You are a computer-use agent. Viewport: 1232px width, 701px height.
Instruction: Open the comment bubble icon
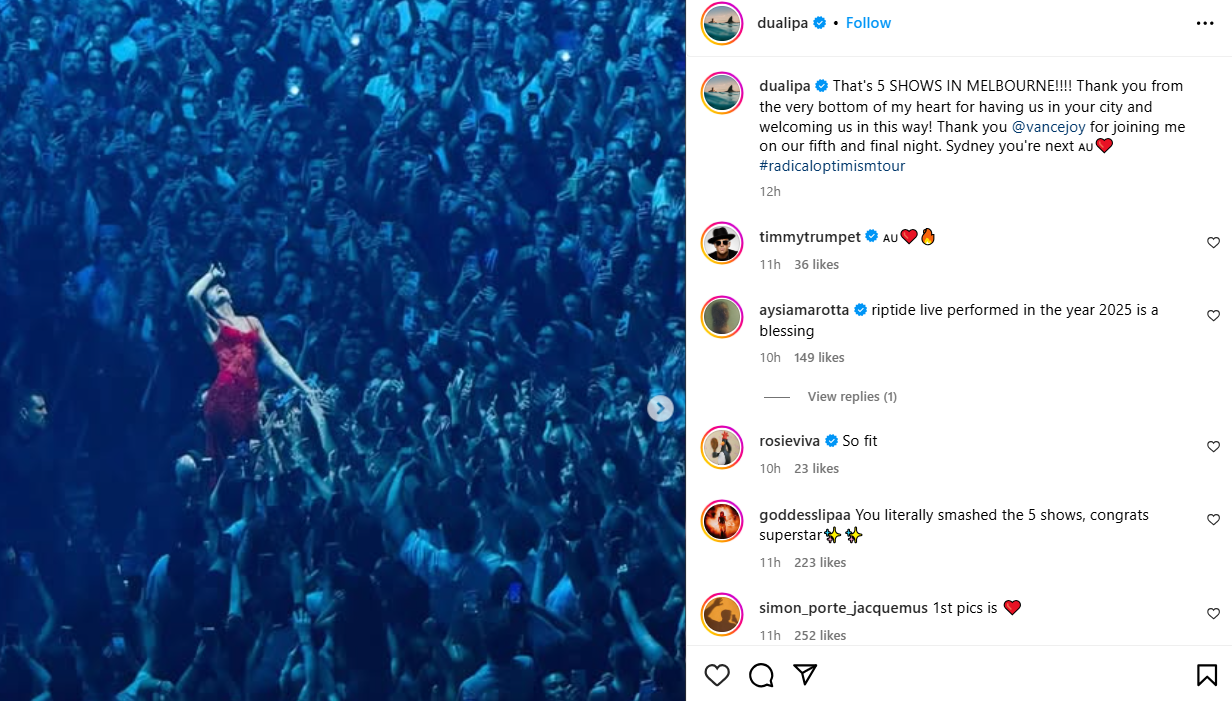(x=761, y=675)
